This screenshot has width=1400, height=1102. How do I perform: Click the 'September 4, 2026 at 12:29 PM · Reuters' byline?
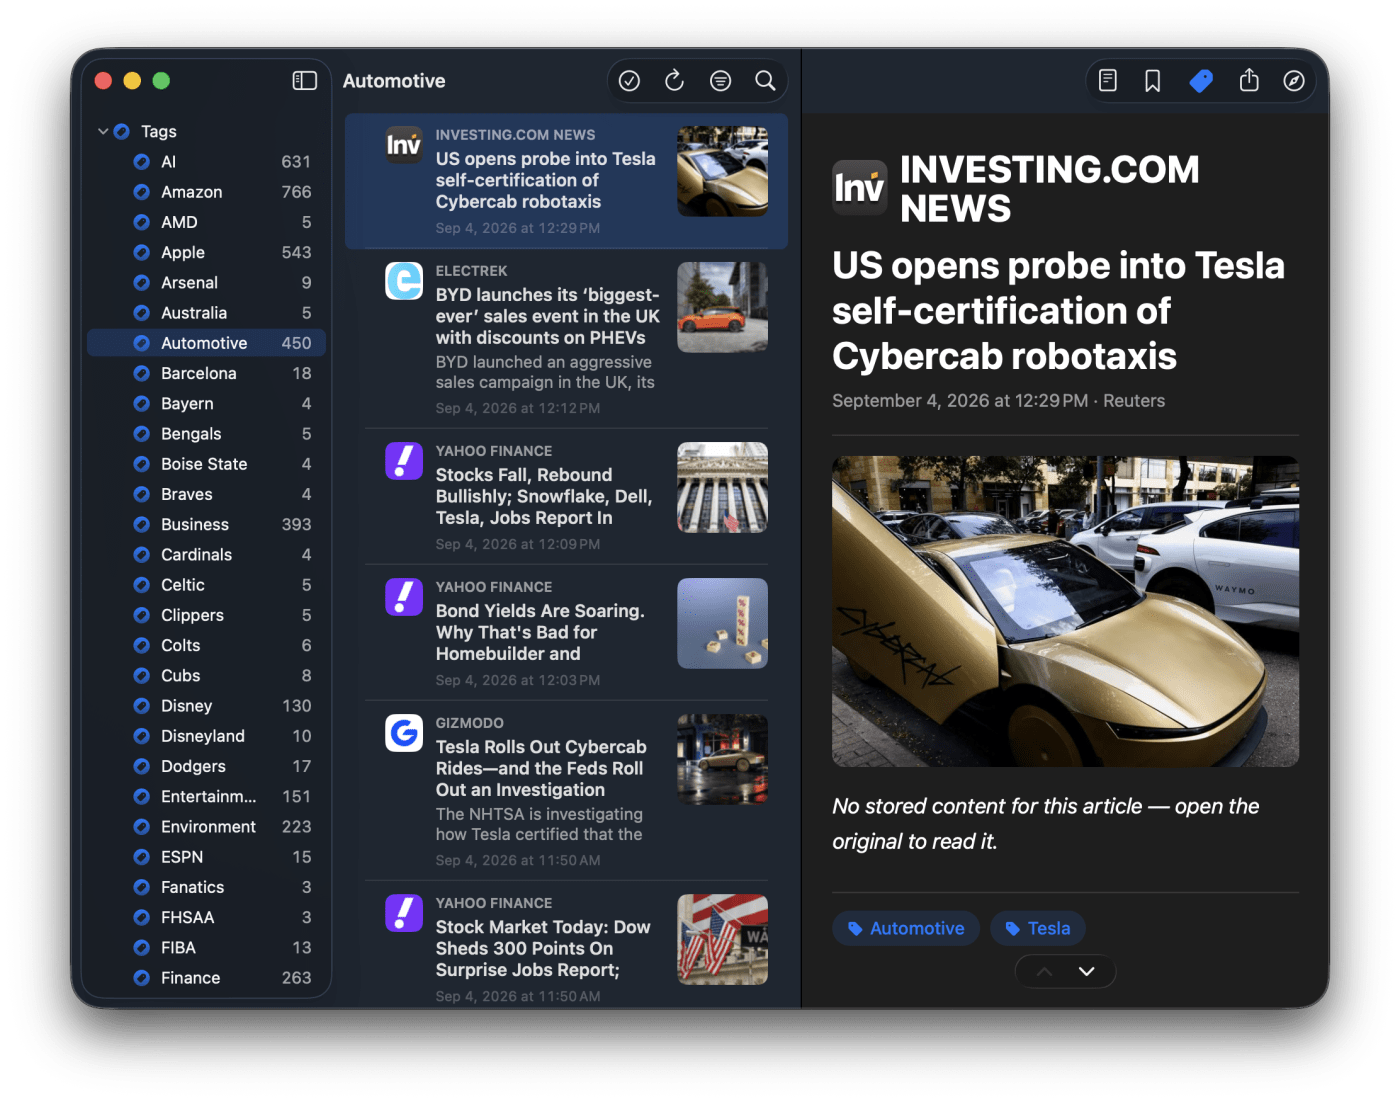tap(998, 401)
